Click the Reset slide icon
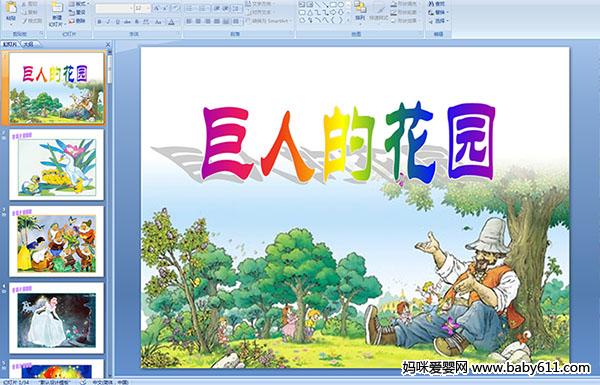This screenshot has height=385, width=600. (x=78, y=12)
